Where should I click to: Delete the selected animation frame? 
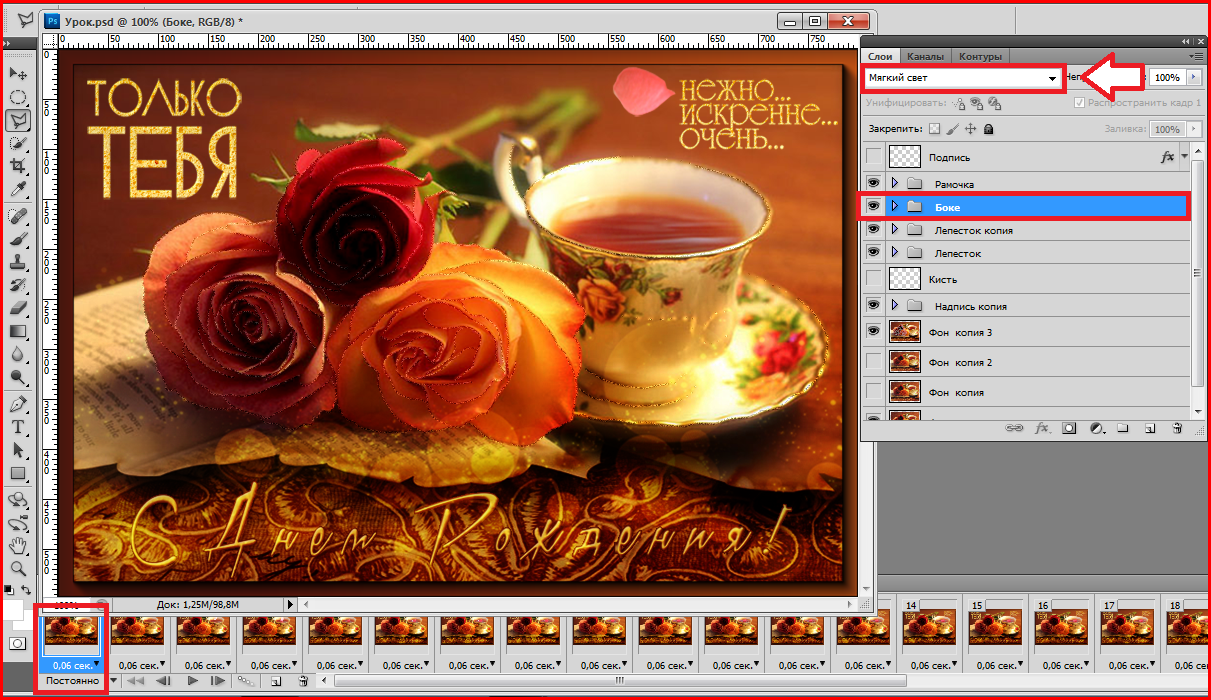pos(303,681)
